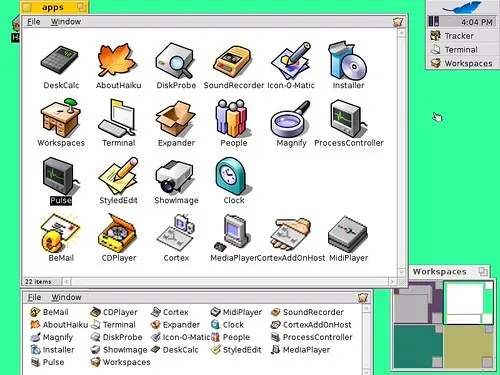Select Terminal in the lower list window
500x375 pixels.
click(113, 325)
